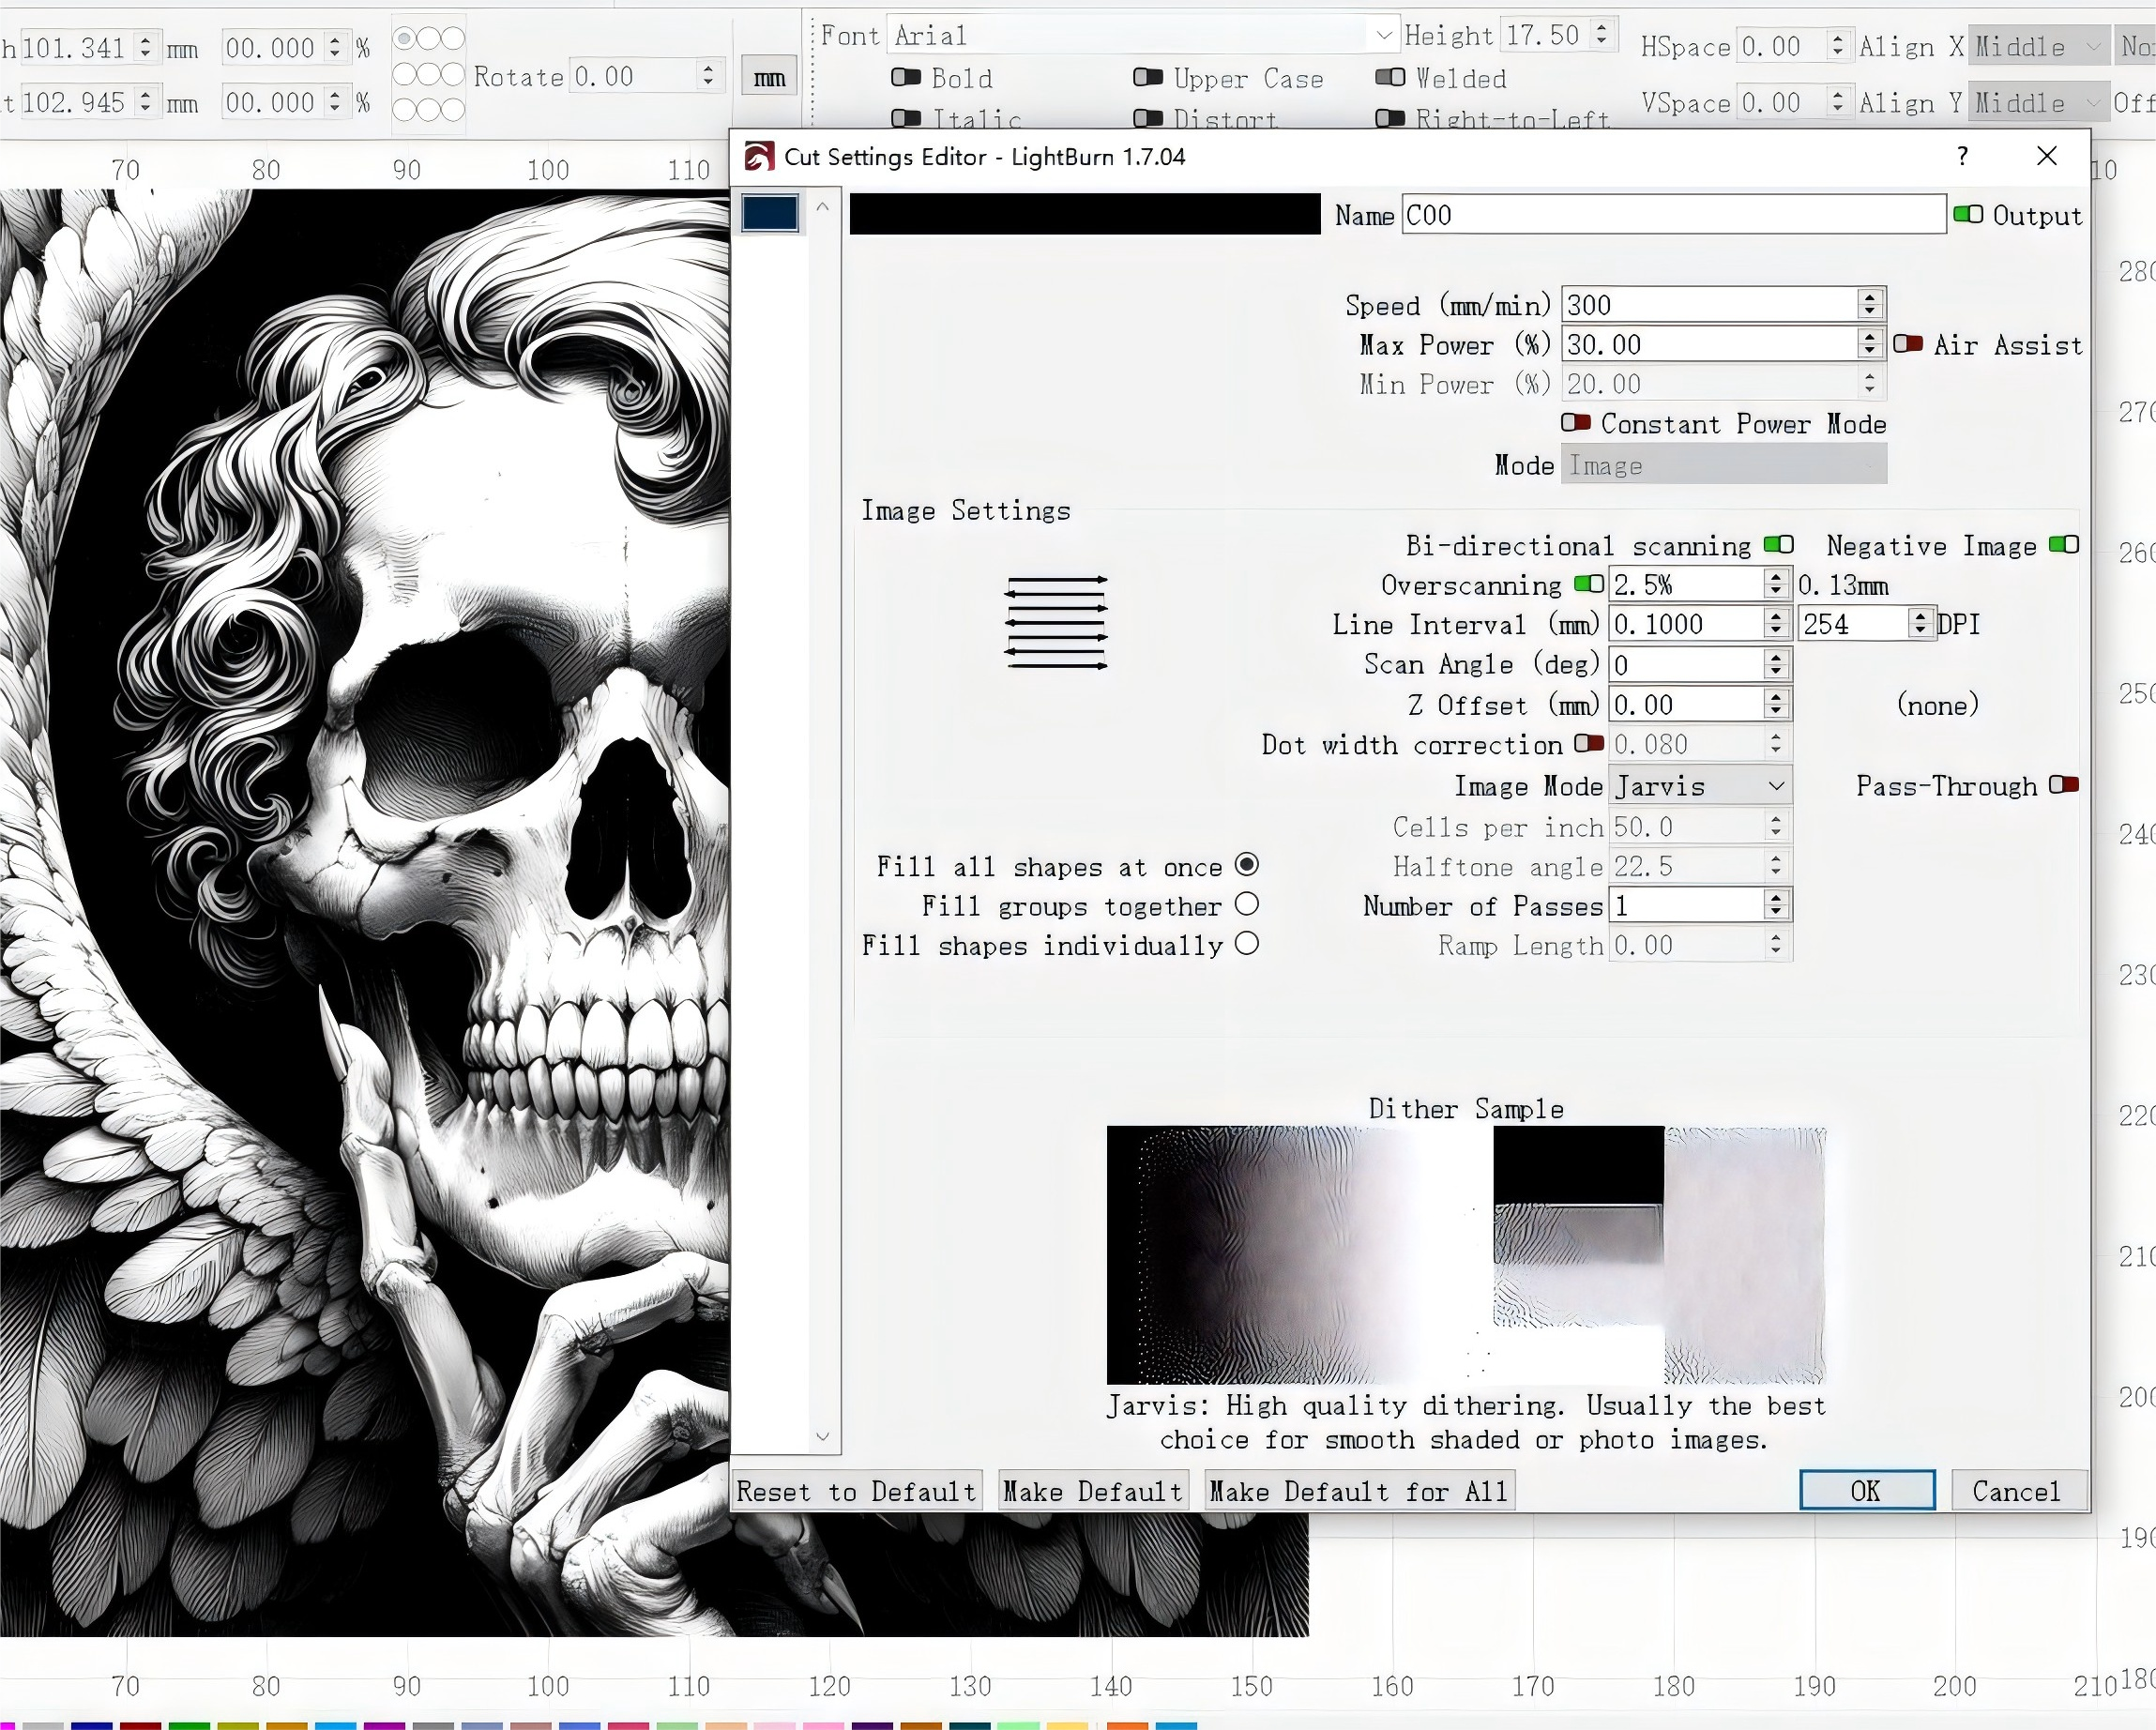Click the layer list scroll-down arrow
Screen dimensions: 2156x1730
click(x=823, y=1436)
